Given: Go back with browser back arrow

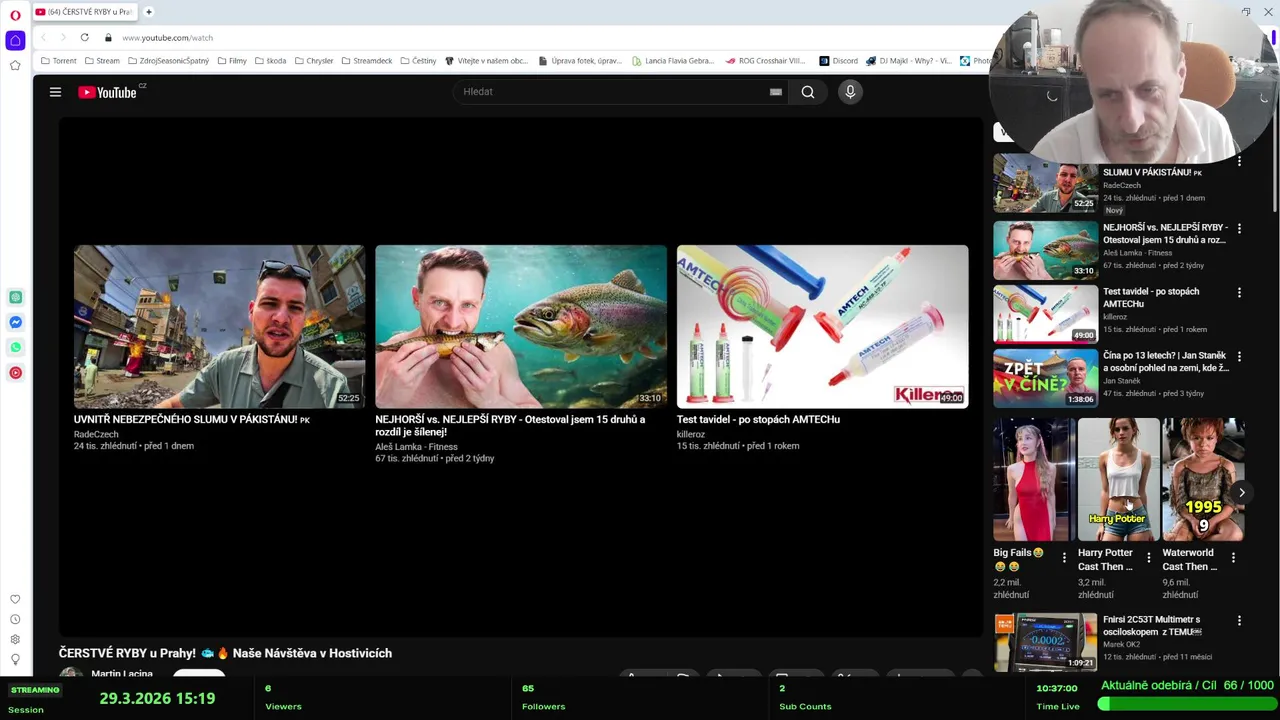Looking at the screenshot, I should point(44,38).
